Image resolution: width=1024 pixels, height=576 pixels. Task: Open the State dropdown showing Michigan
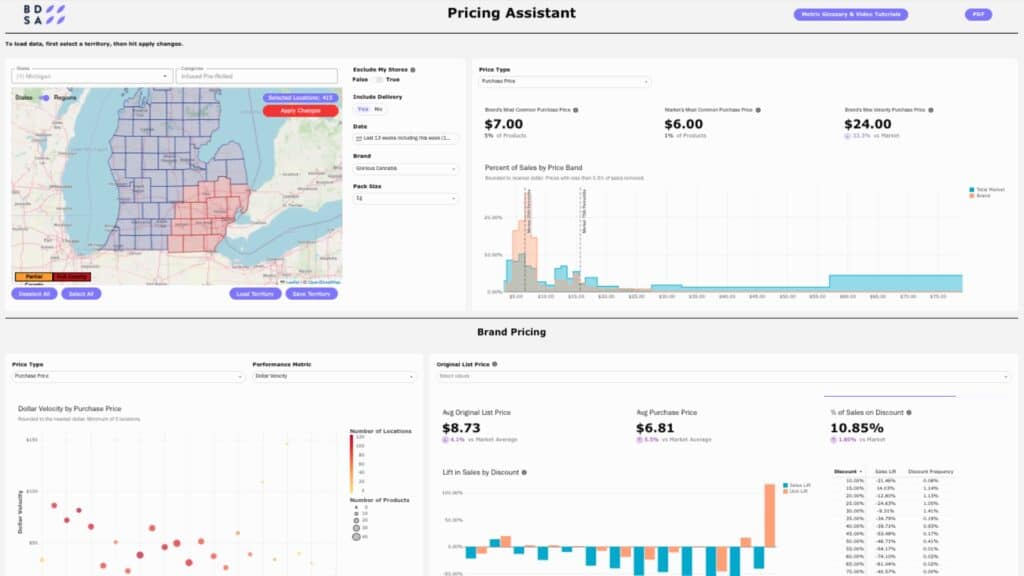point(90,75)
